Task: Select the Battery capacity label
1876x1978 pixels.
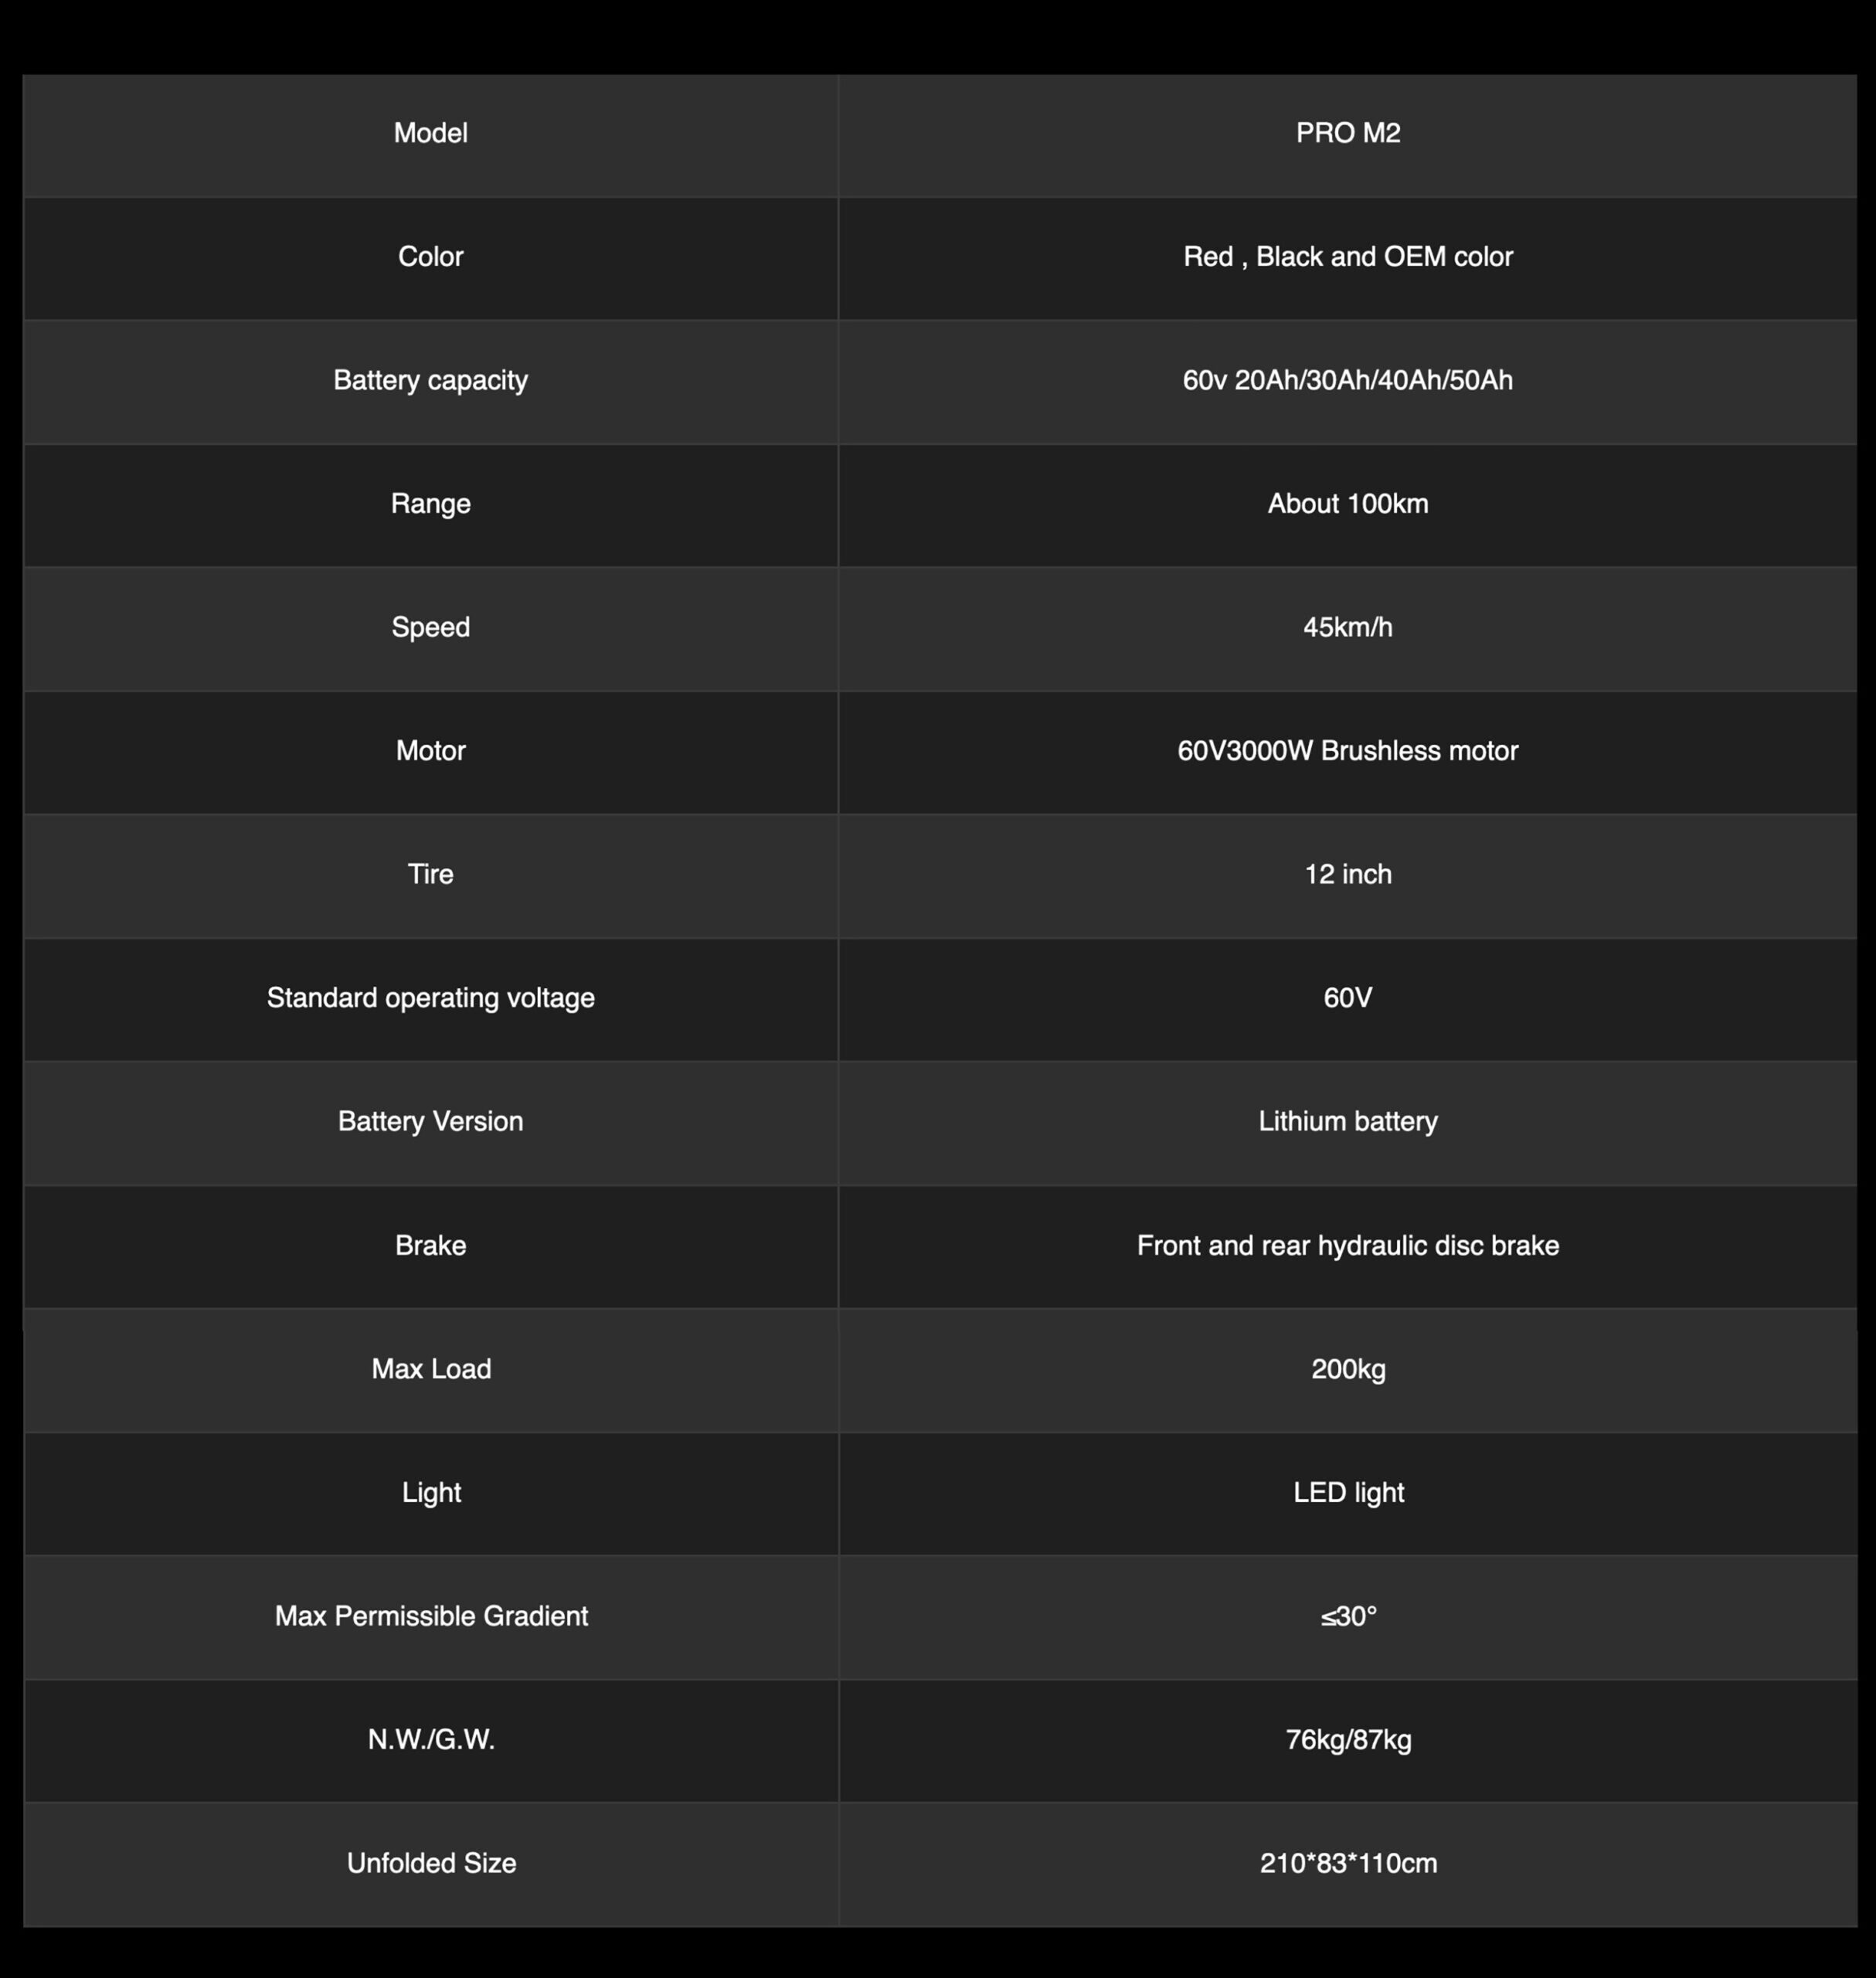Action: coord(430,380)
